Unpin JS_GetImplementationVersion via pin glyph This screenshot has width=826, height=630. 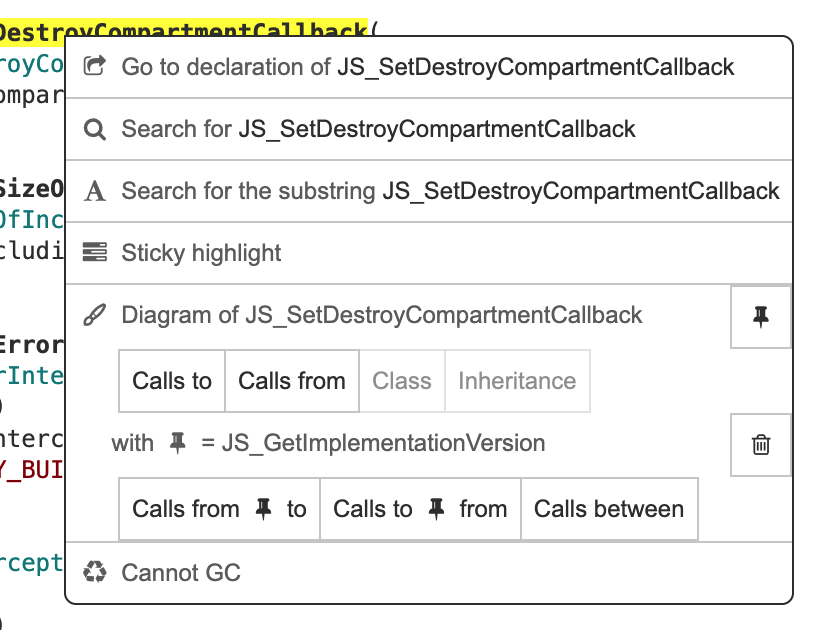click(175, 443)
